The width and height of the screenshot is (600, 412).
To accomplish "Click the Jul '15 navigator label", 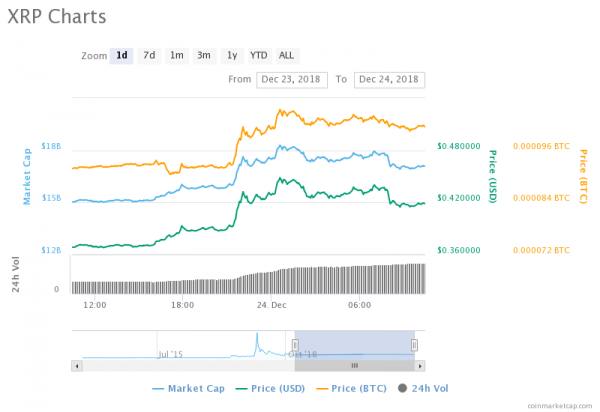I will pos(170,354).
